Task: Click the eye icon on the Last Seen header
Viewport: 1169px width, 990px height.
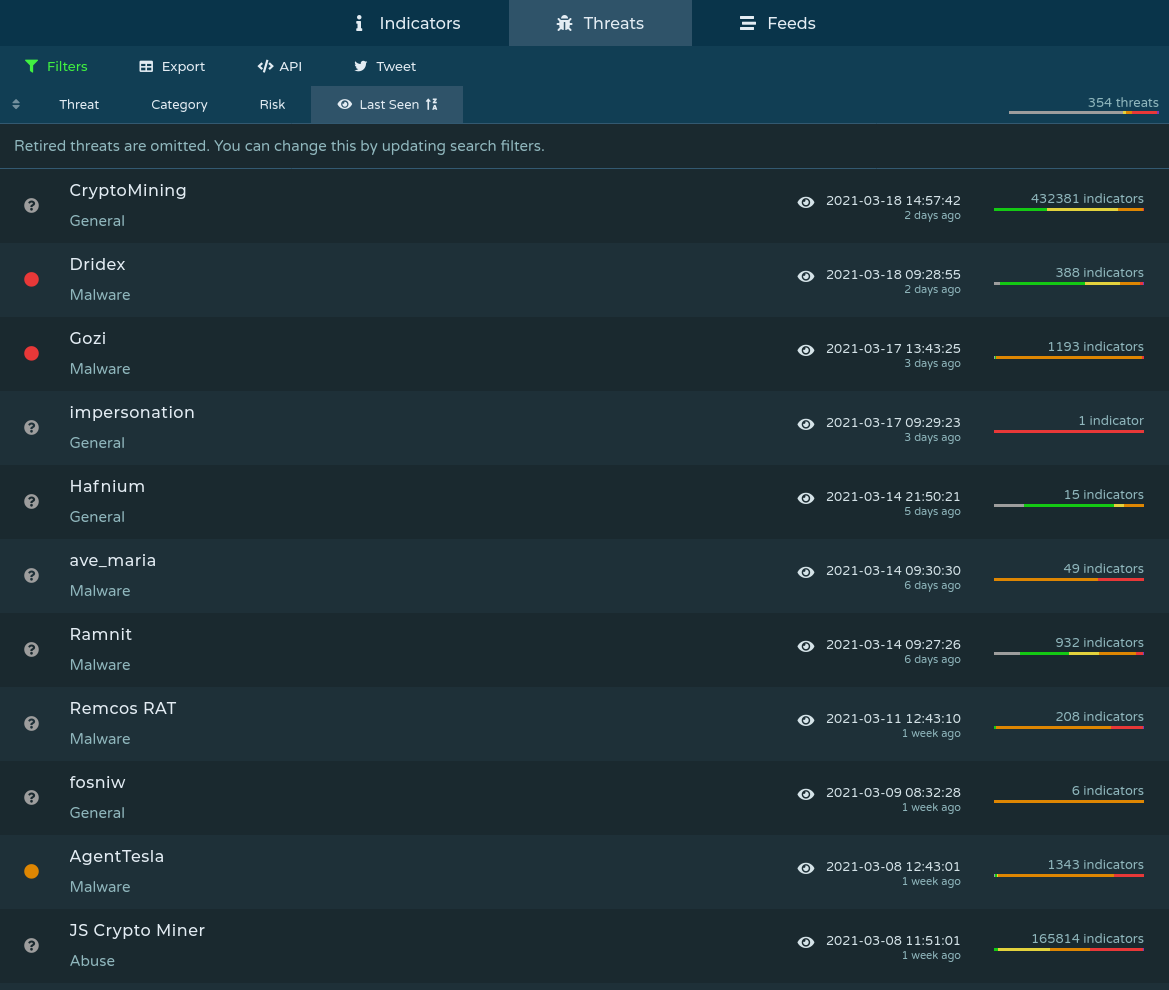Action: pos(345,104)
